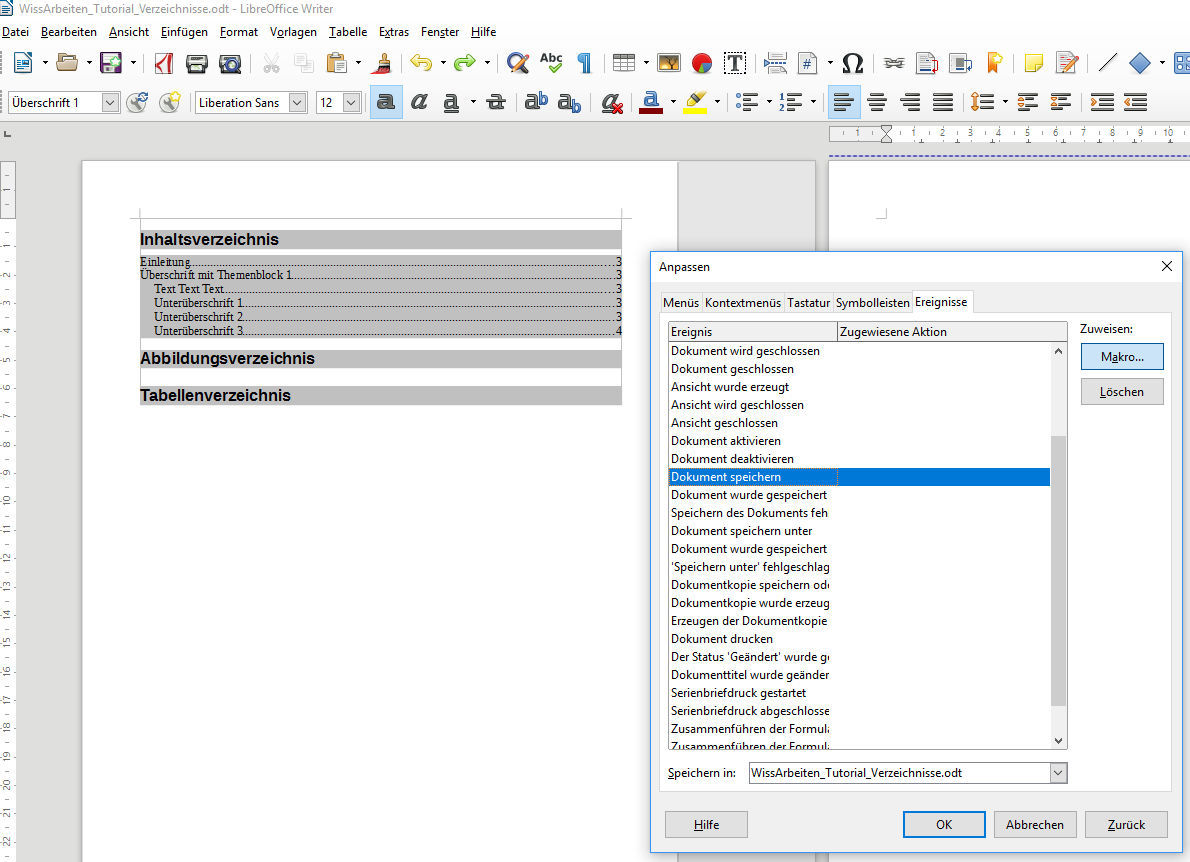Screen dimensions: 1190x862
Task: Clear direct formatting
Action: pyautogui.click(x=612, y=102)
